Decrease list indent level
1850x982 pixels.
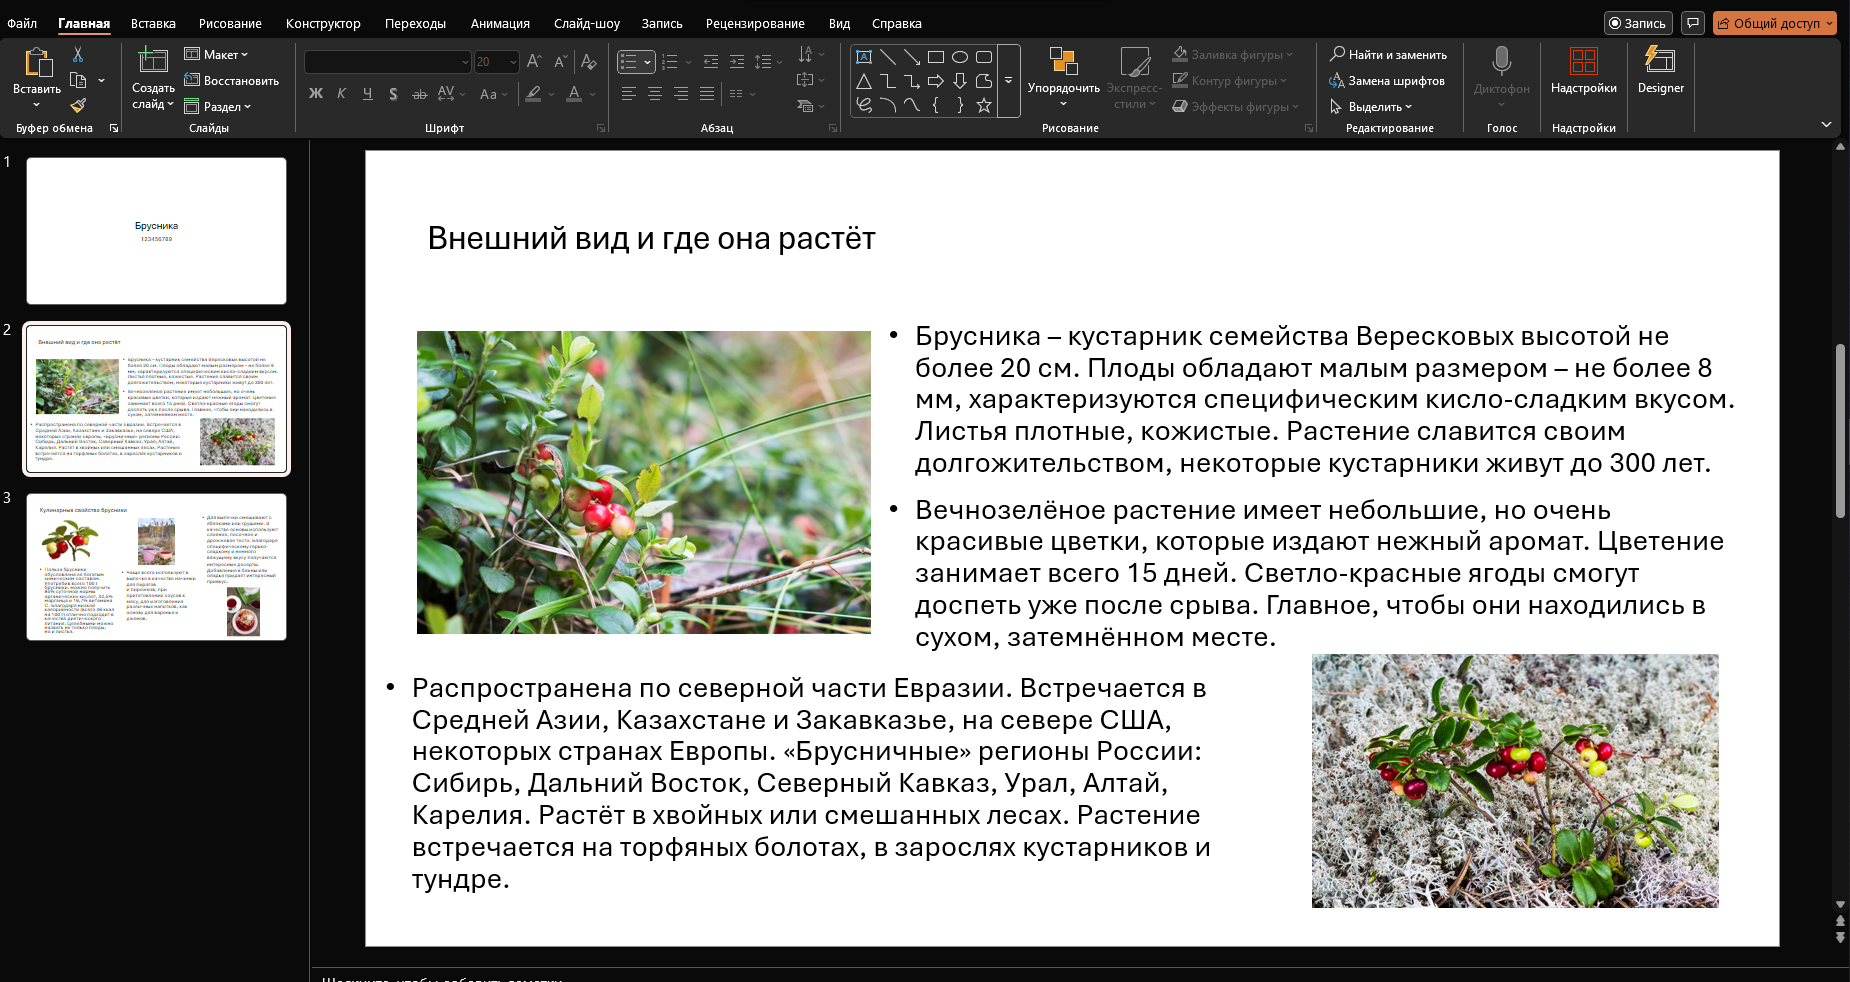click(x=711, y=62)
